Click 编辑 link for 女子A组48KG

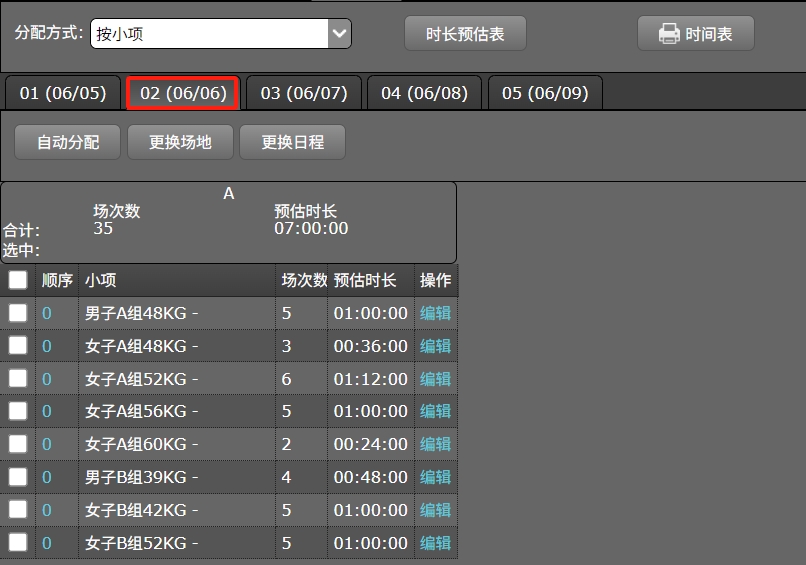tap(435, 346)
